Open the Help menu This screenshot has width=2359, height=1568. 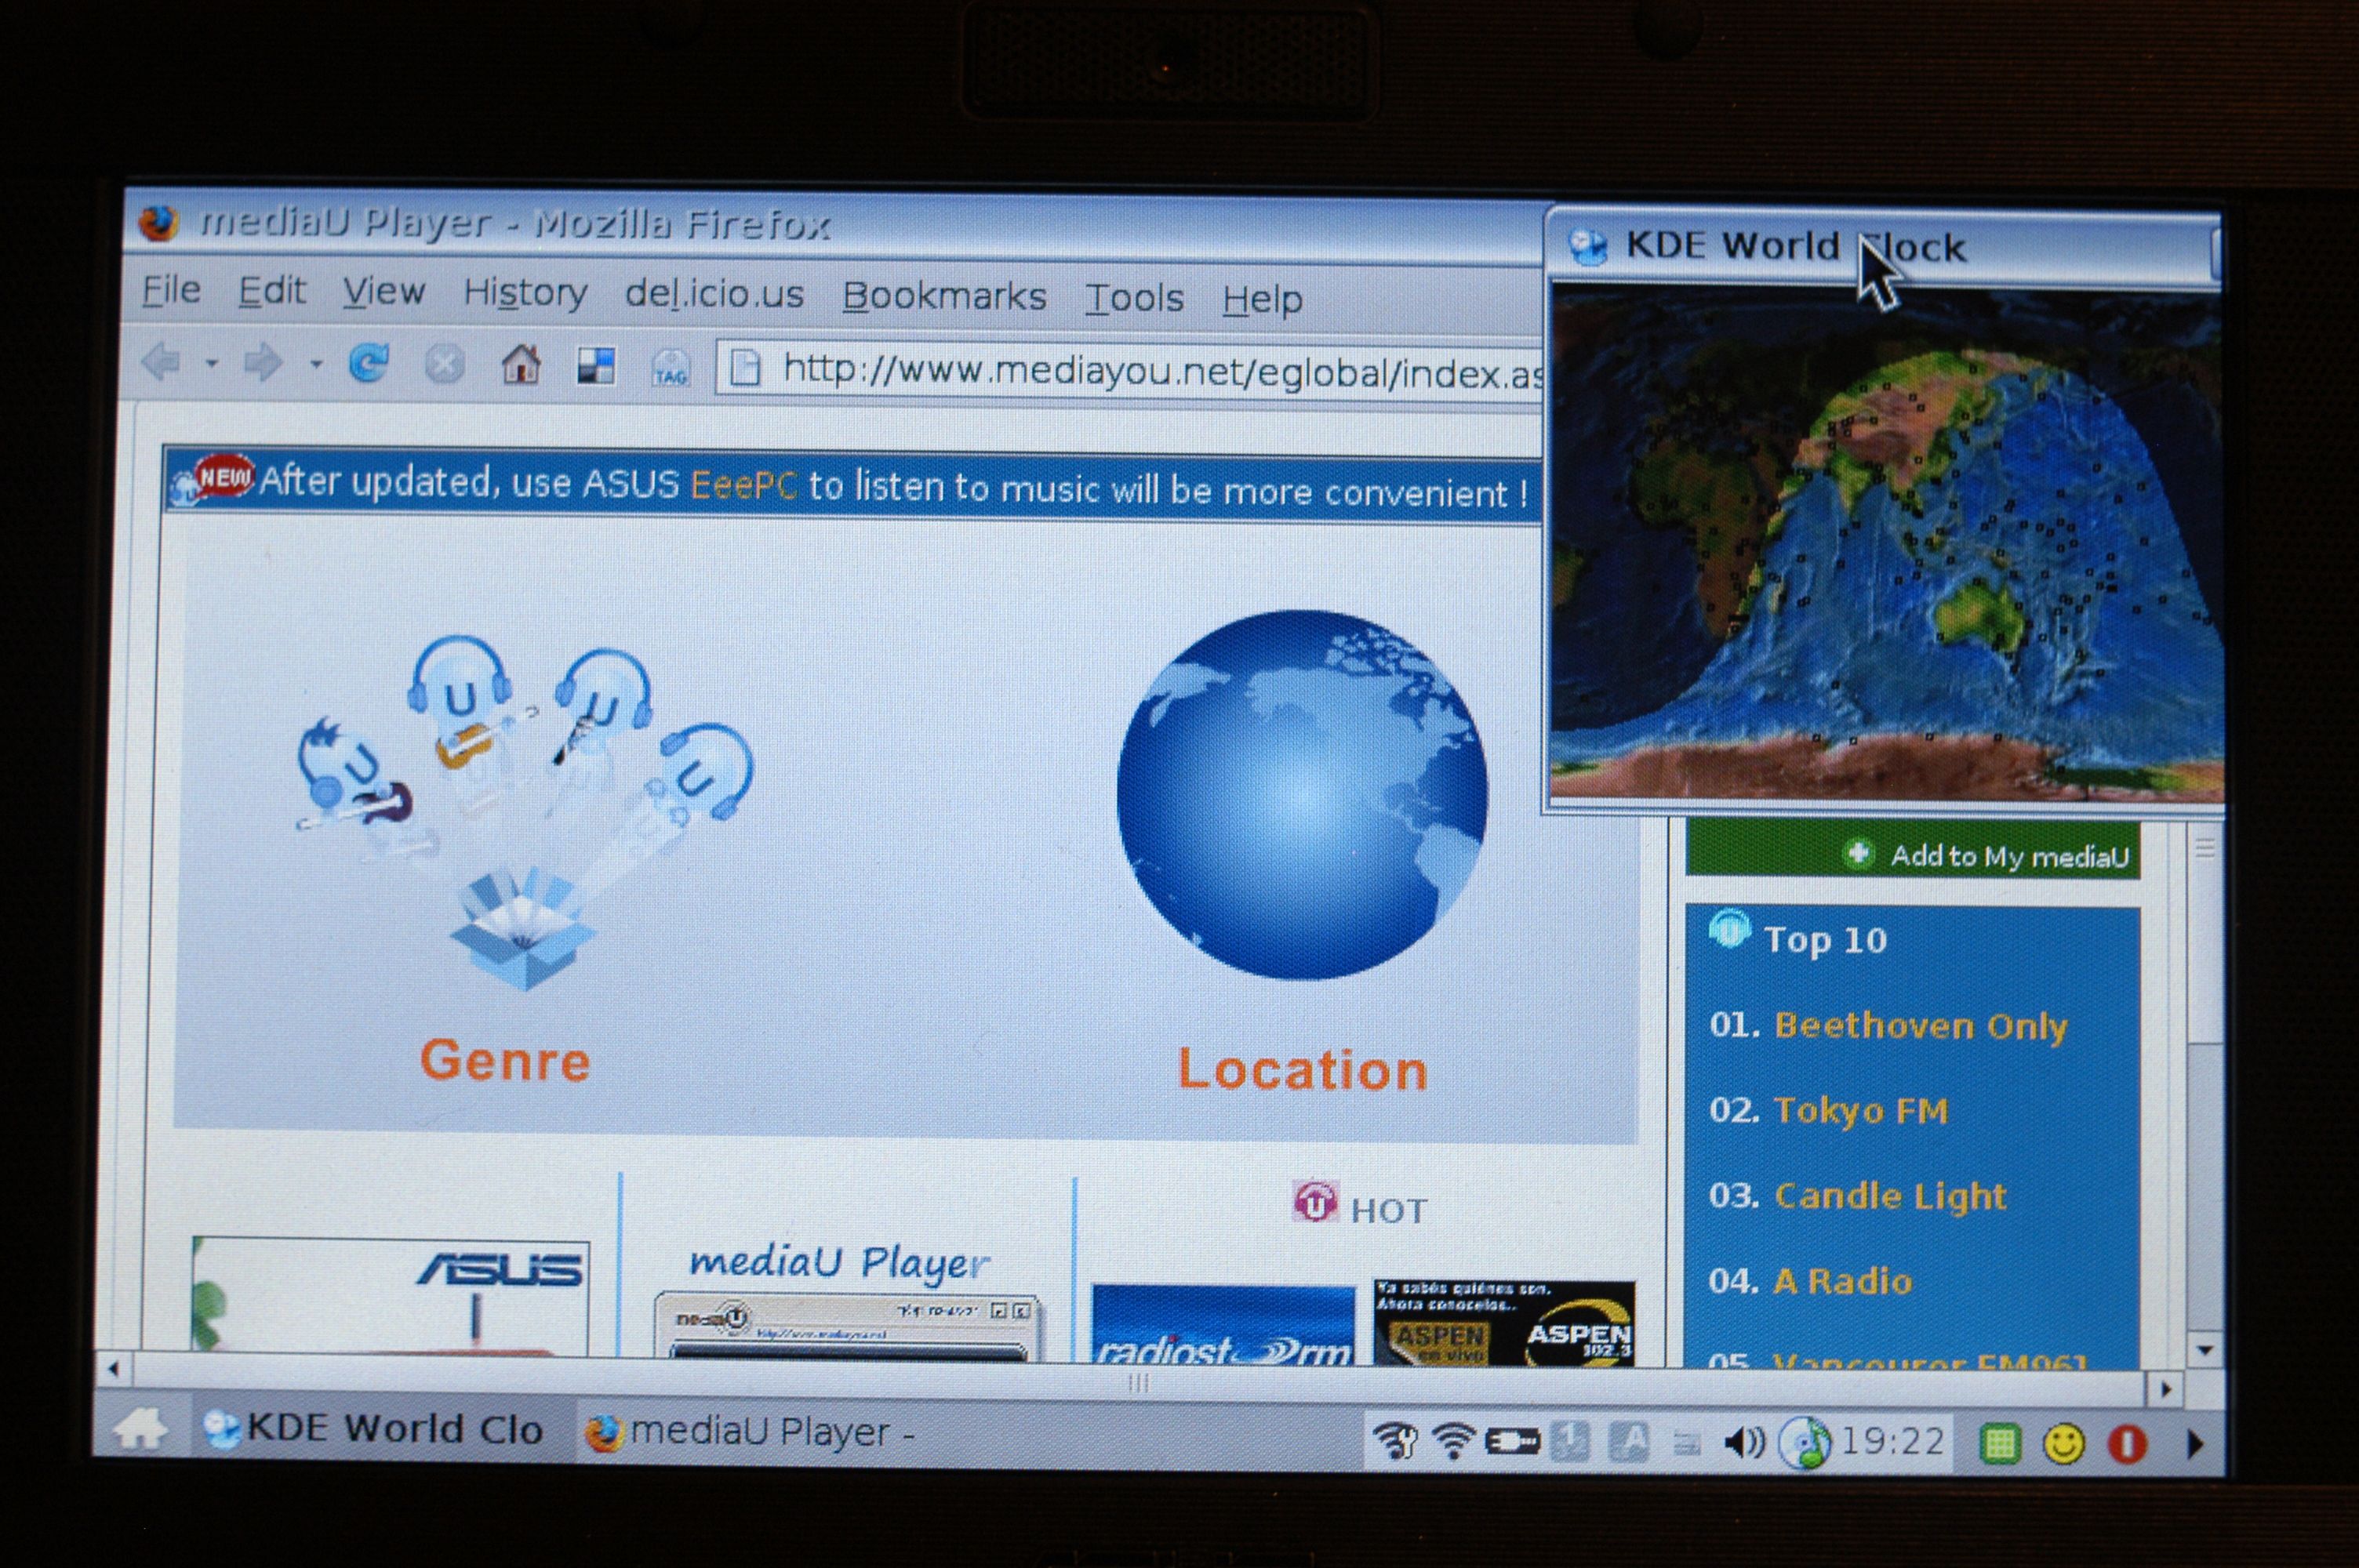[1262, 300]
